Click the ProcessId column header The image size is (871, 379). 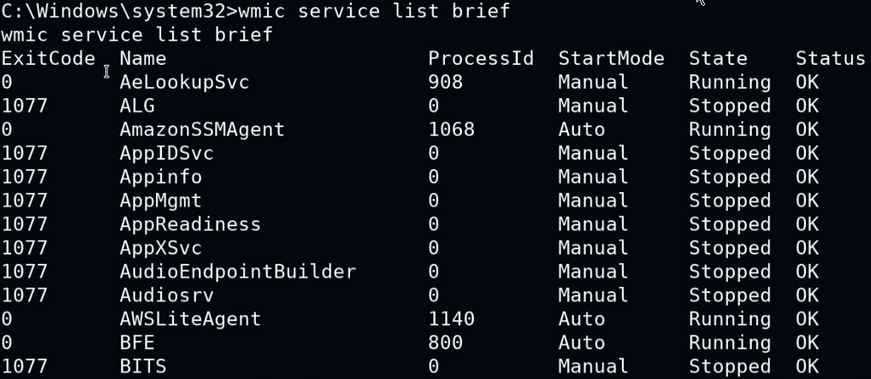click(480, 58)
